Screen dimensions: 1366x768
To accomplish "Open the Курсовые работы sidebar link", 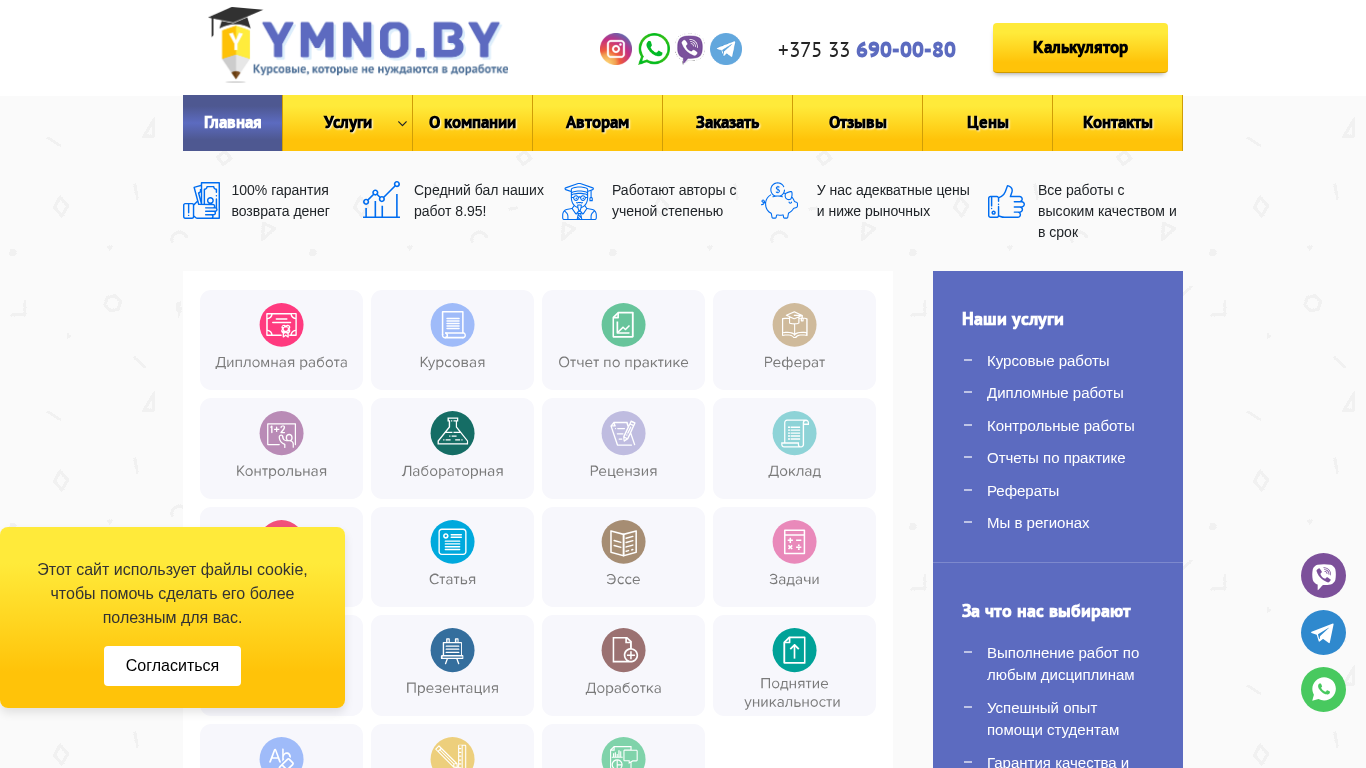I will pos(1048,361).
